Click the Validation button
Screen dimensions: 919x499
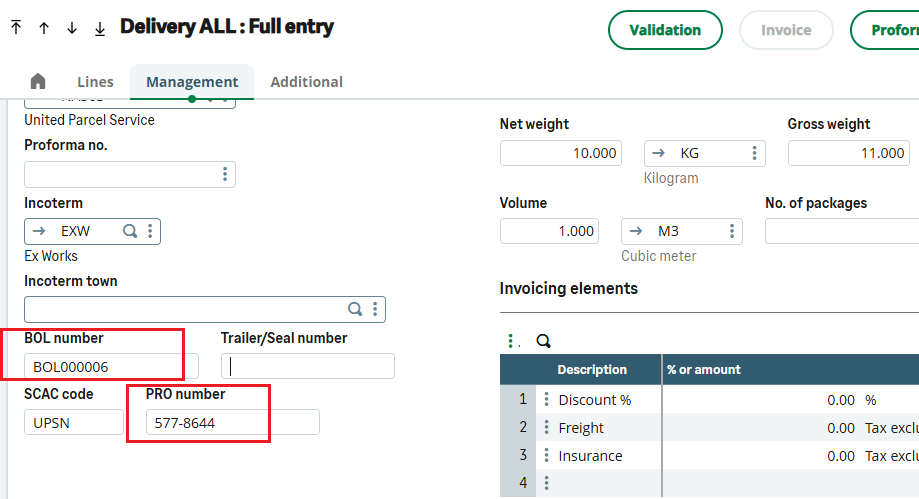click(665, 30)
